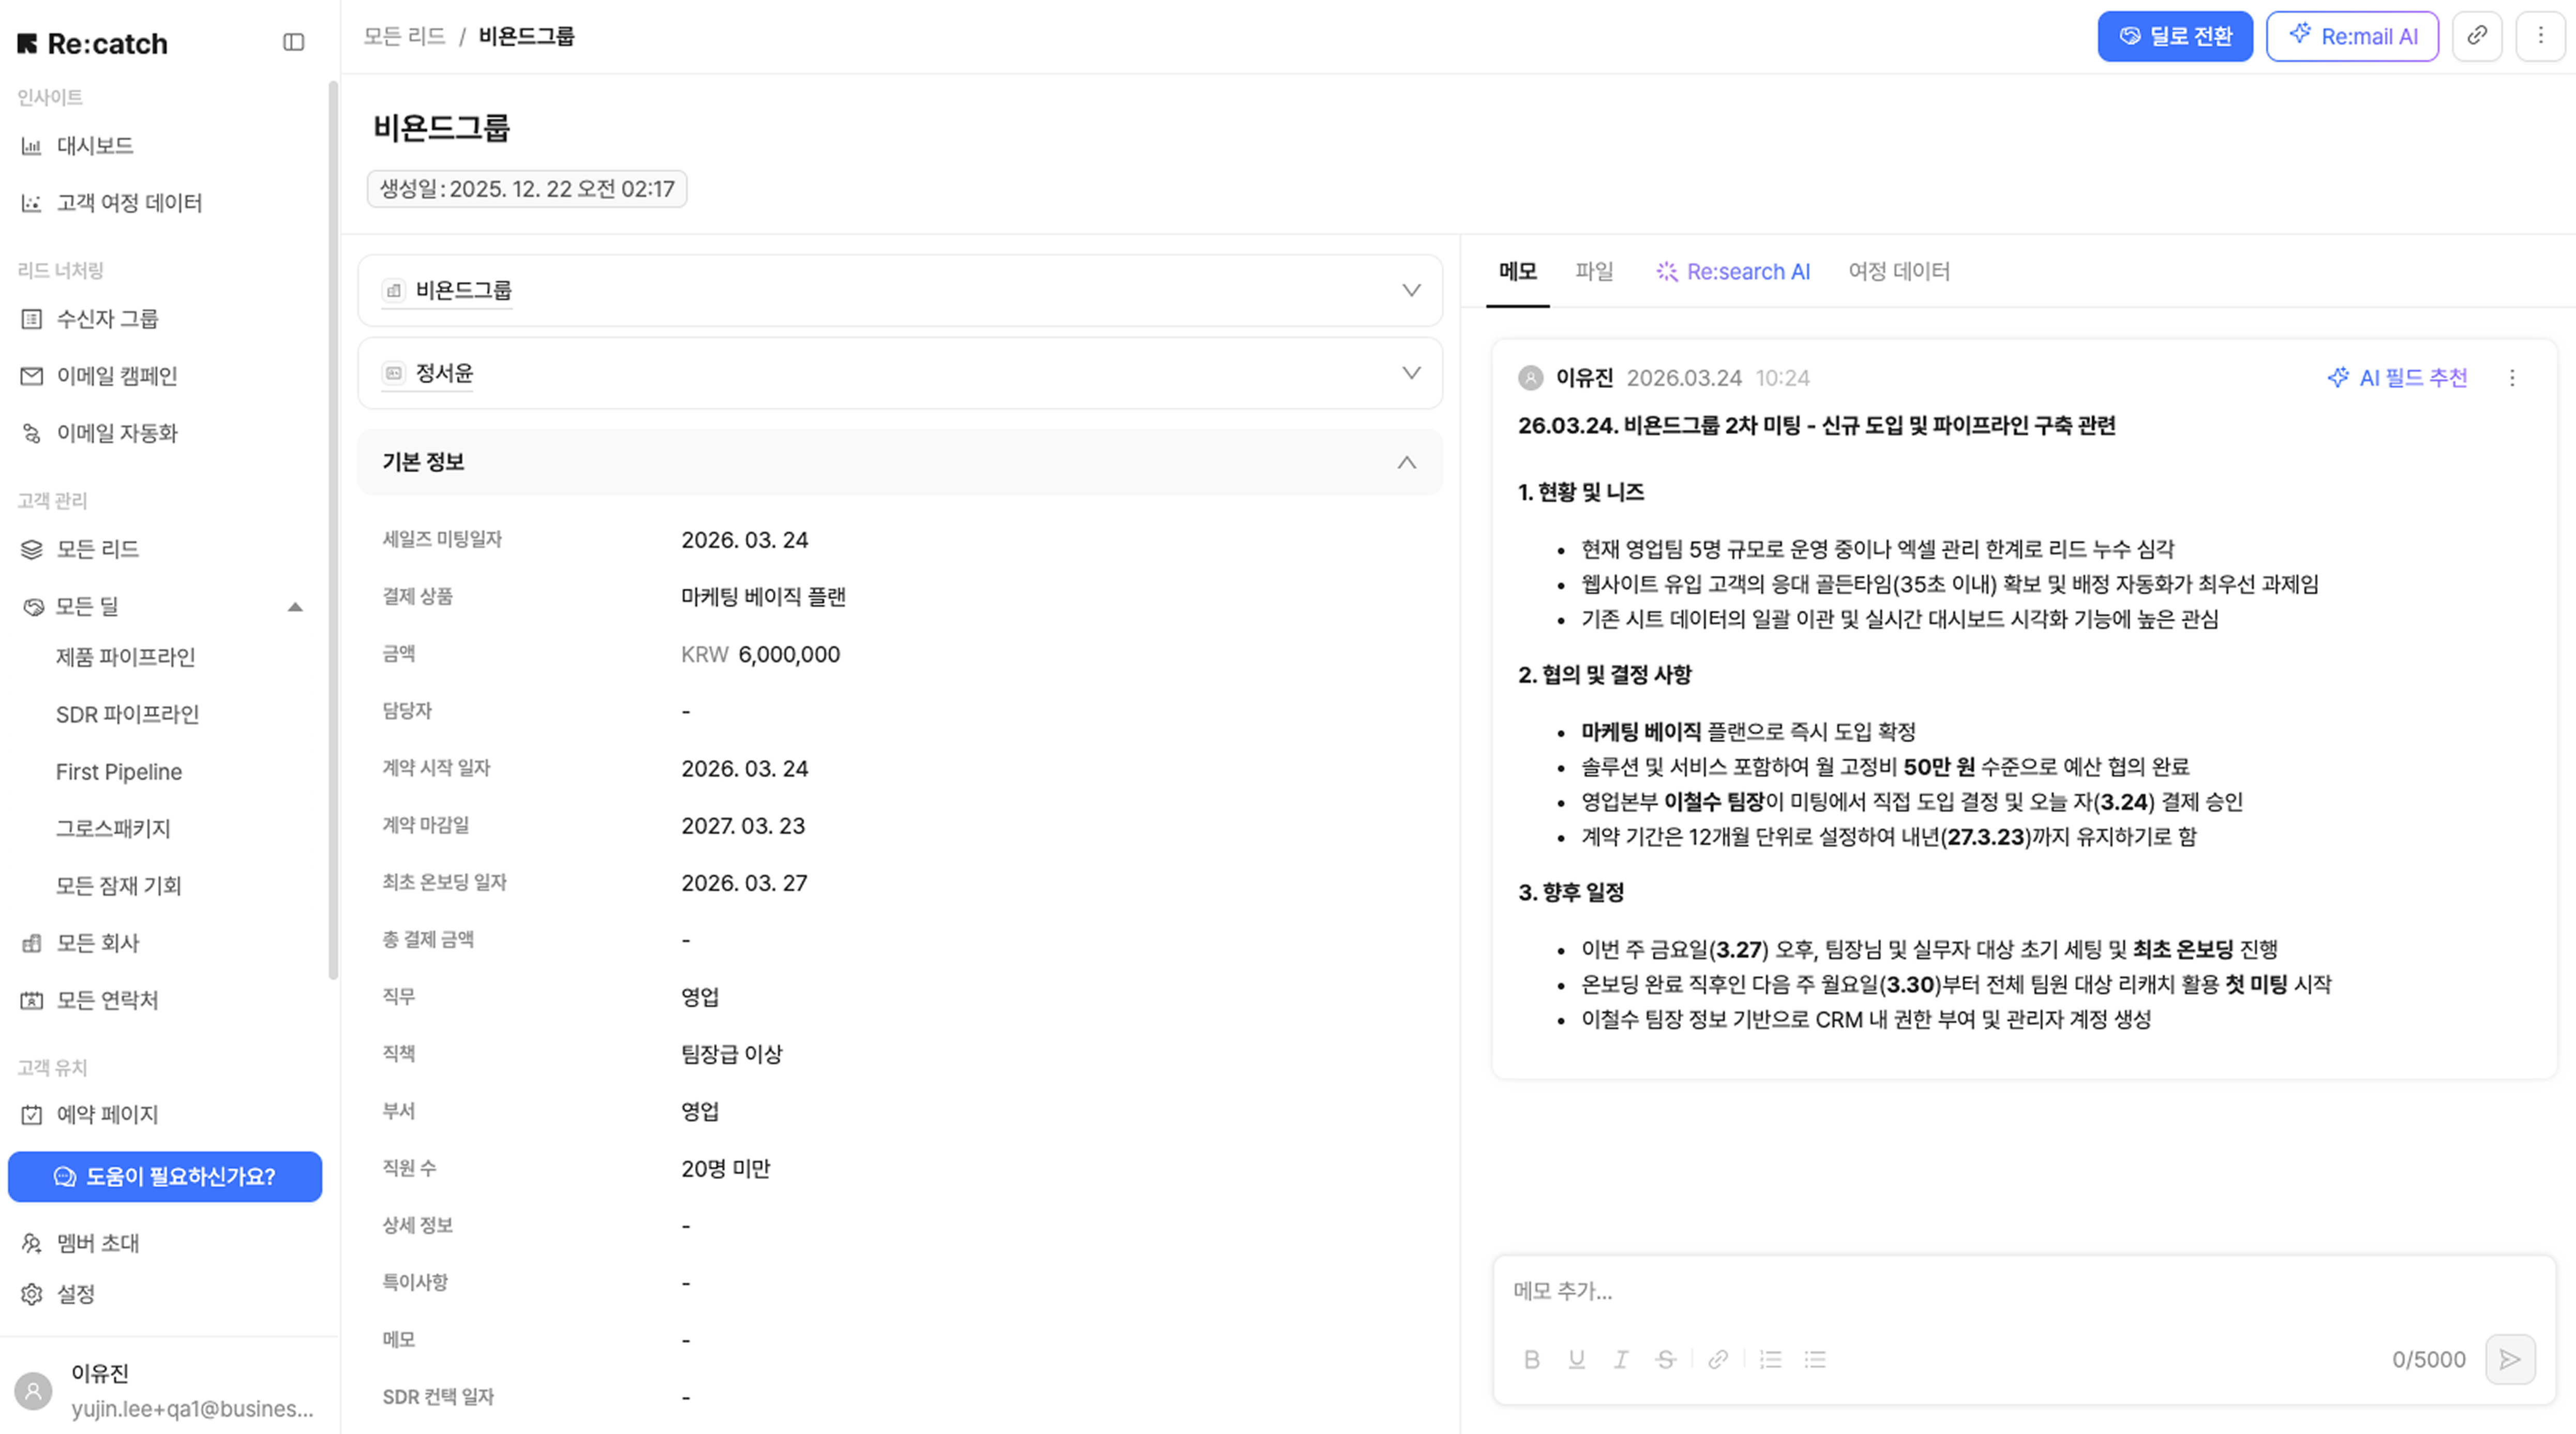
Task: Click the send memo arrow button
Action: 2509,1359
